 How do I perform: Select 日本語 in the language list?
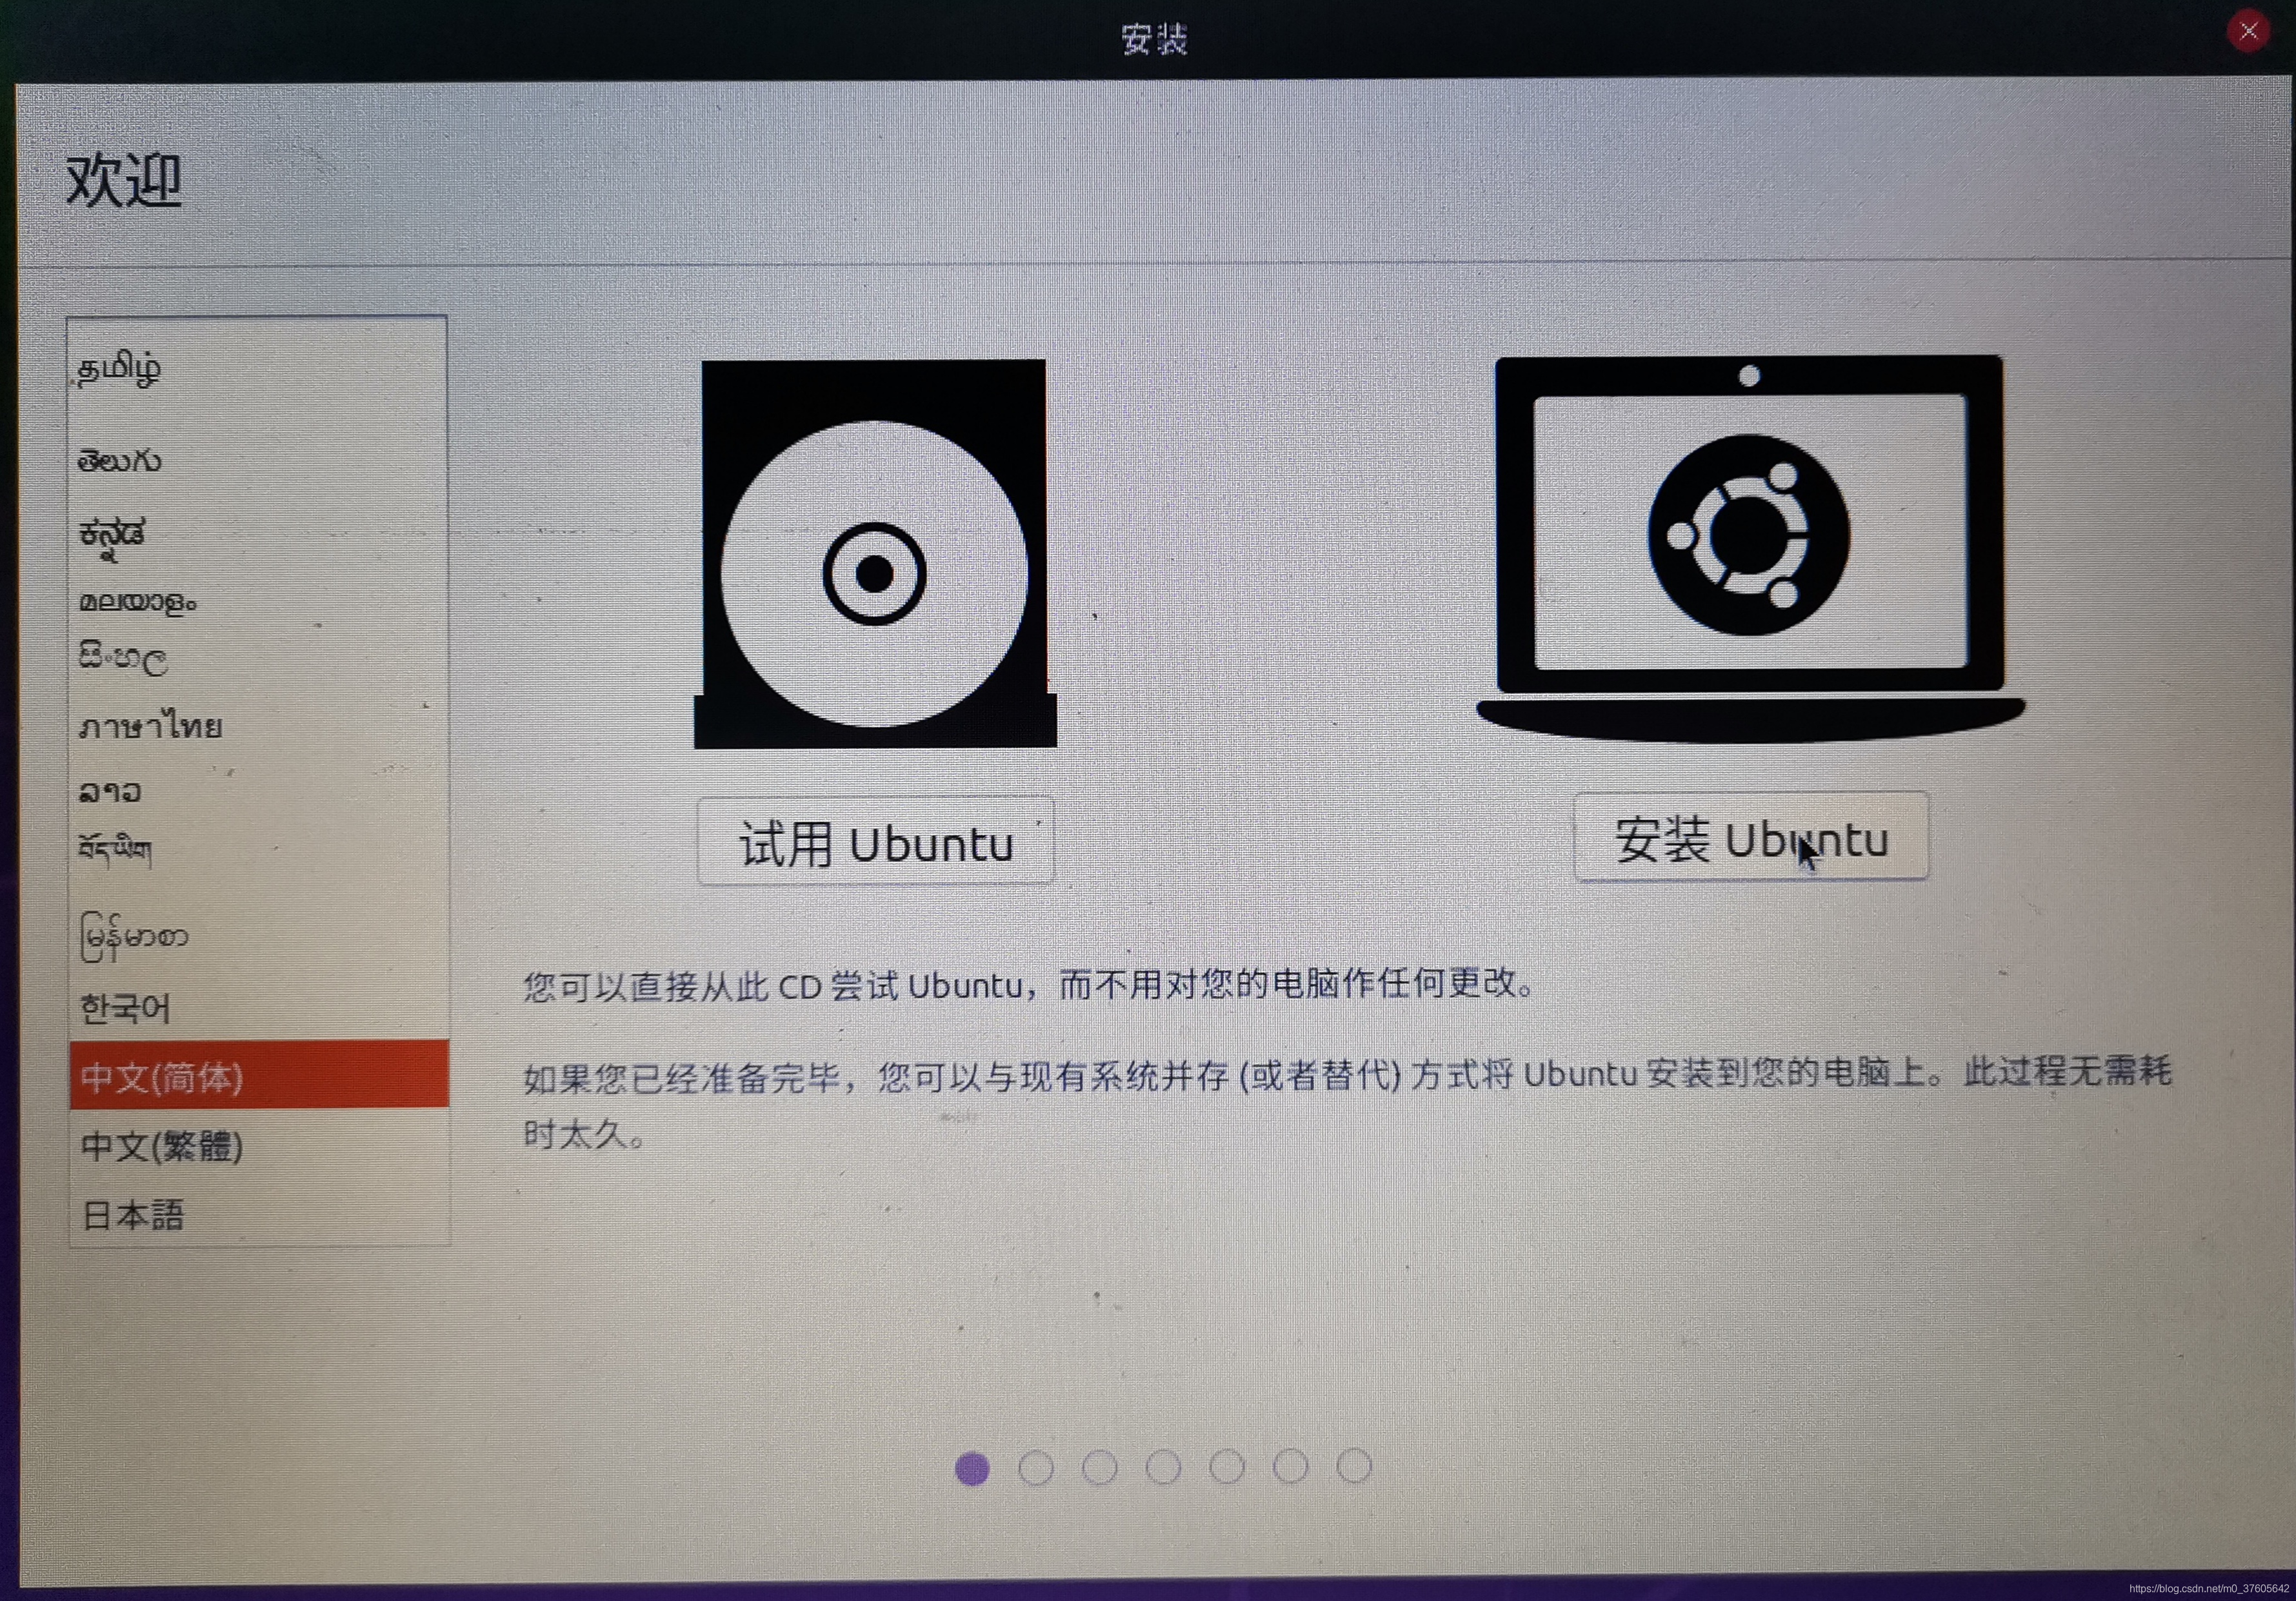(259, 1215)
